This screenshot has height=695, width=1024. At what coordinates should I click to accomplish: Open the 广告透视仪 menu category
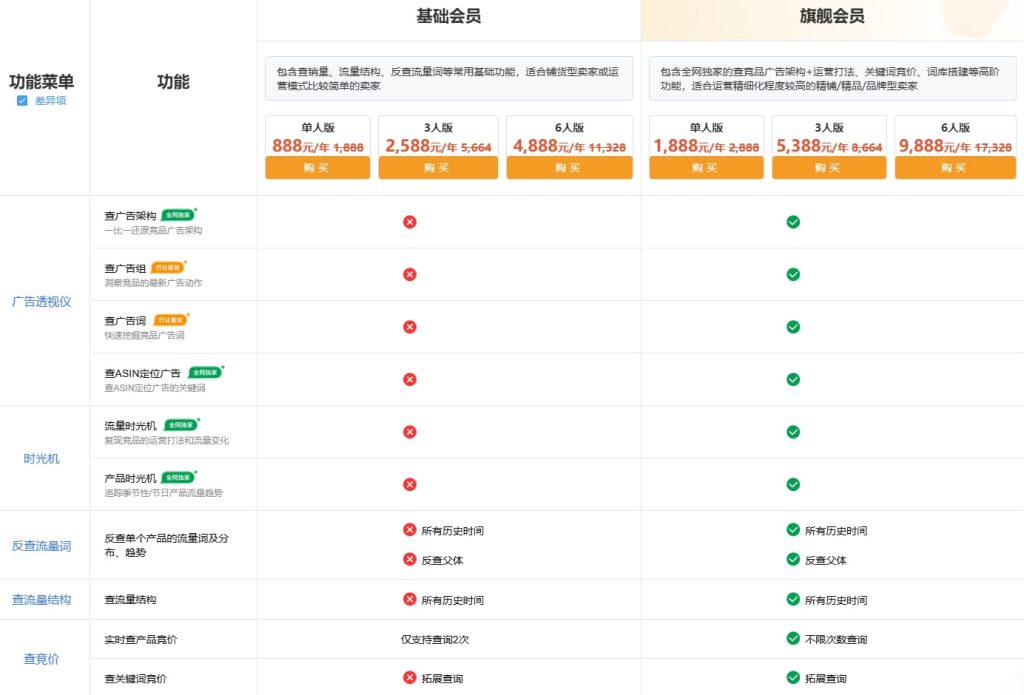pos(41,301)
